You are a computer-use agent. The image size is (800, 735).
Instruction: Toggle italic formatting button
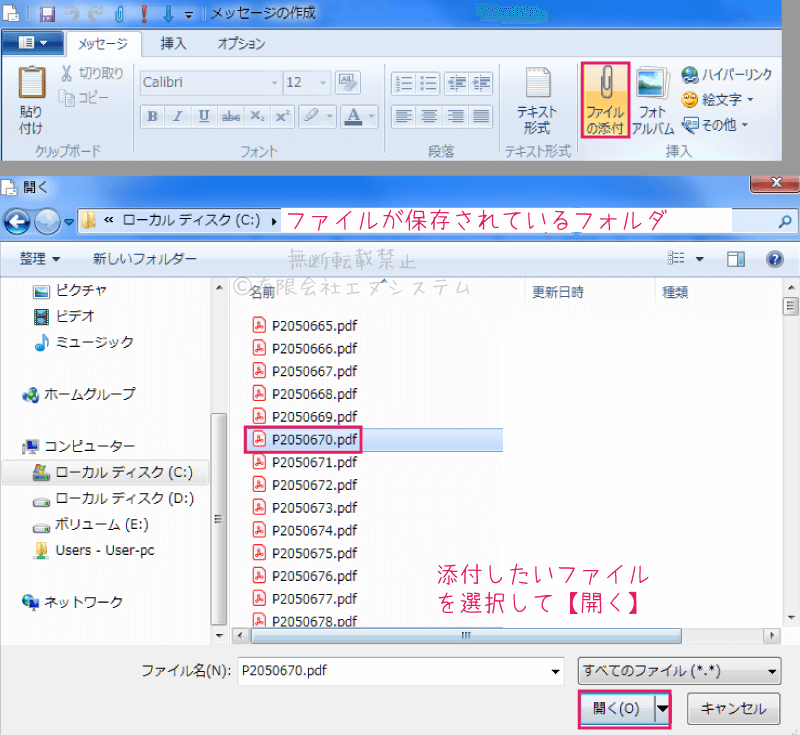(x=178, y=117)
